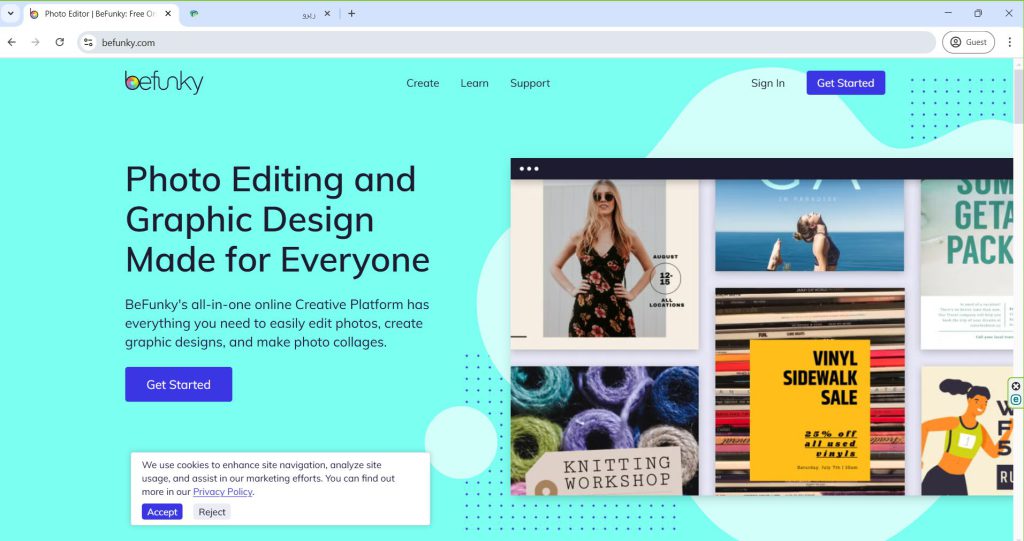Switch to the Photo Editor BeFunky tab
The width and height of the screenshot is (1024, 541).
tap(101, 14)
